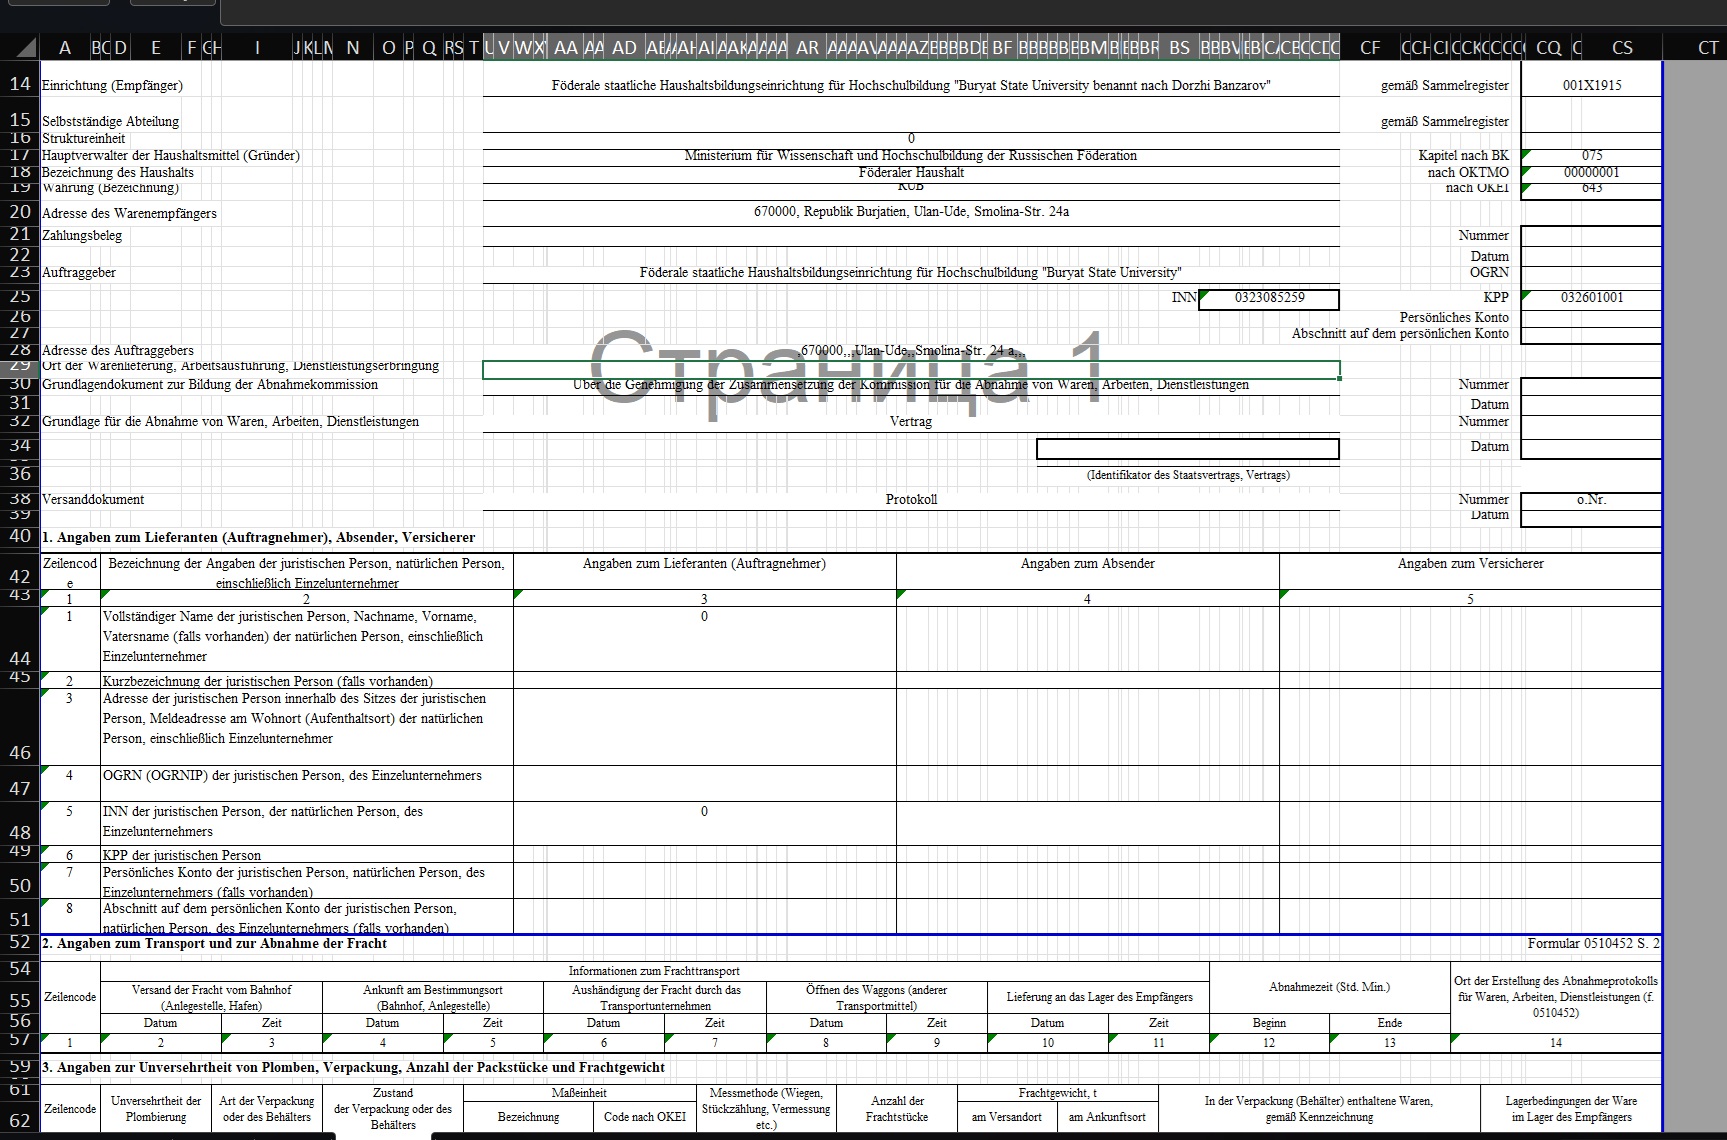Select the 'Beginn' sub-header cell
This screenshot has width=1727, height=1140.
coord(1269,1023)
